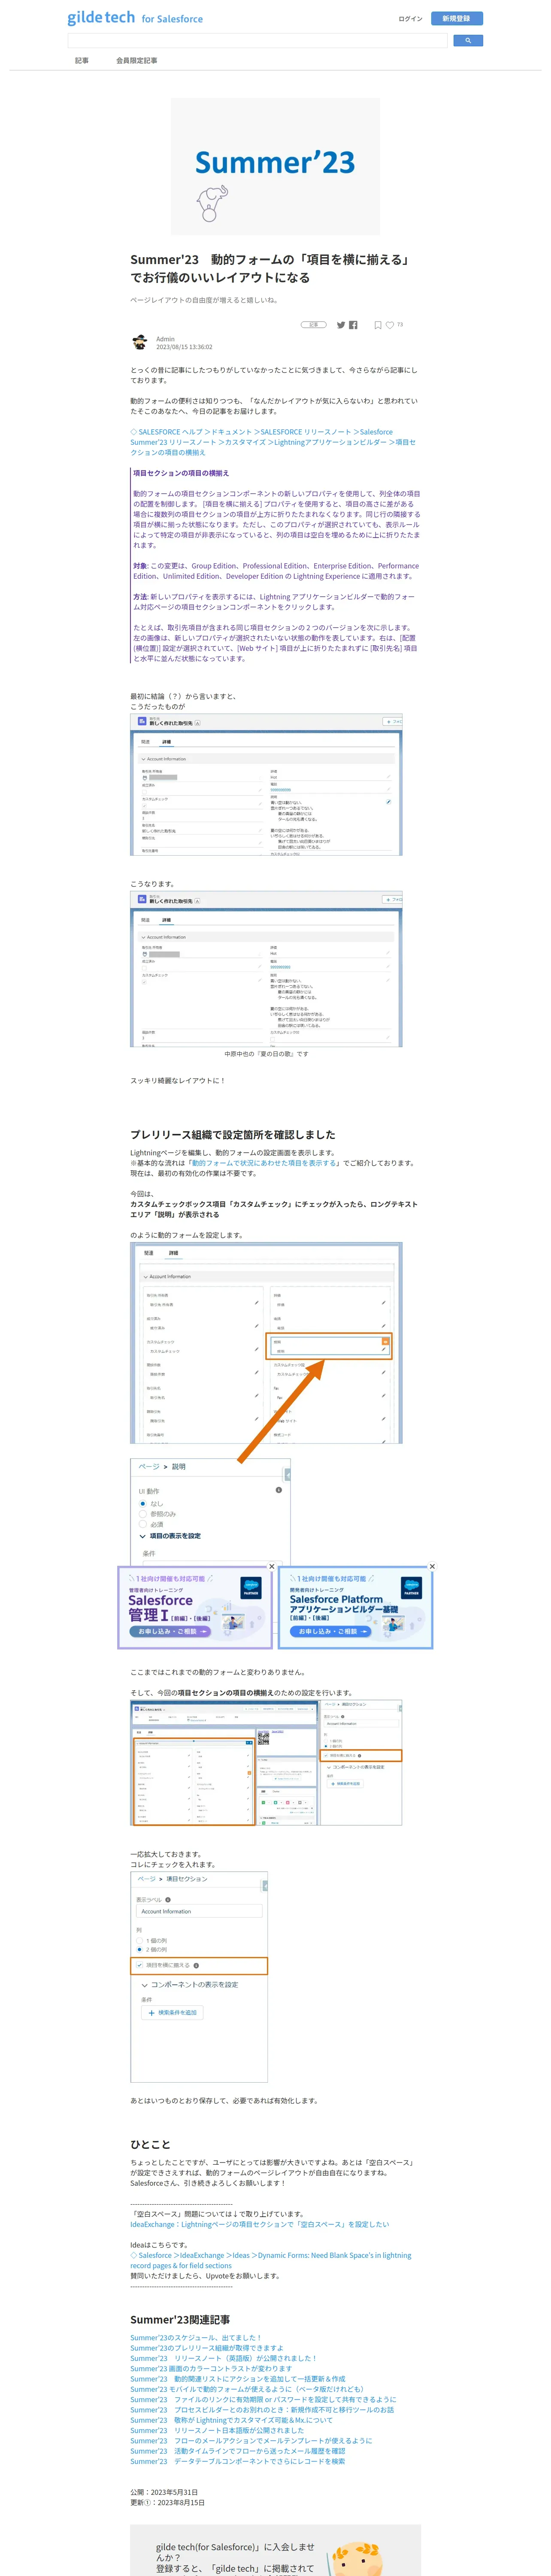Click info icon beside 項目を横に揃える

[196, 1965]
